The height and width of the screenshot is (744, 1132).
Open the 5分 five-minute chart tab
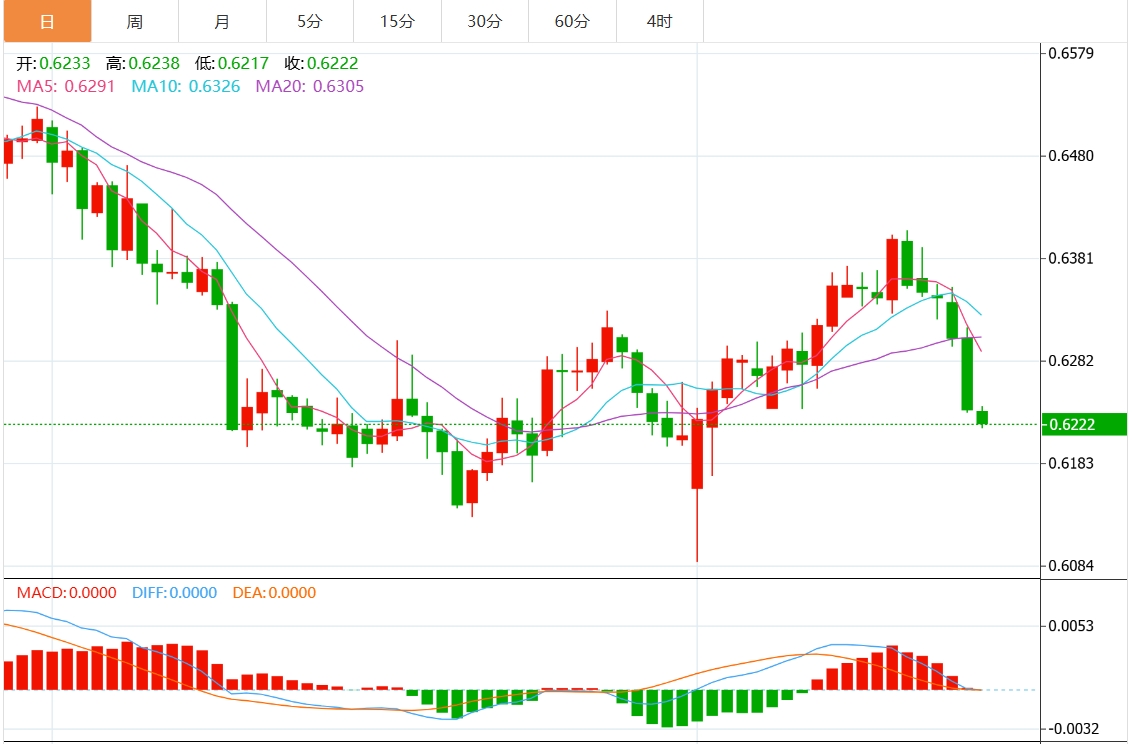tap(310, 22)
